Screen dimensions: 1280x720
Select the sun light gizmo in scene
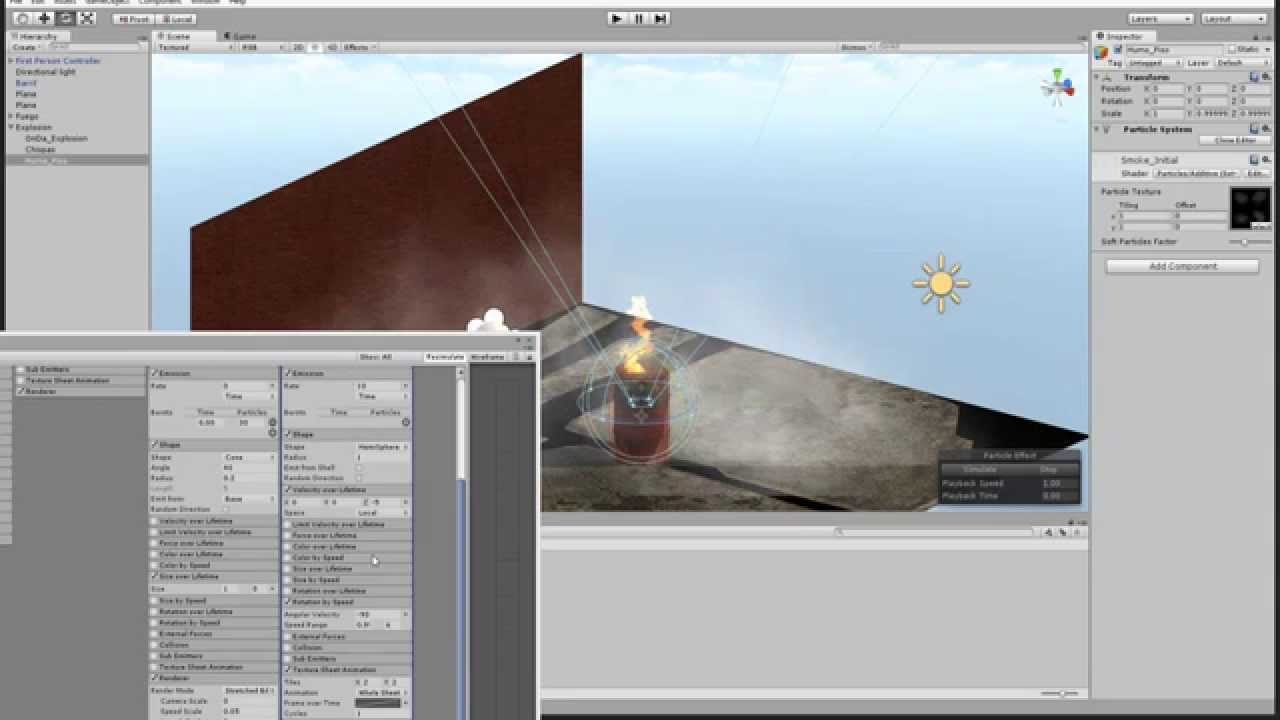click(940, 283)
